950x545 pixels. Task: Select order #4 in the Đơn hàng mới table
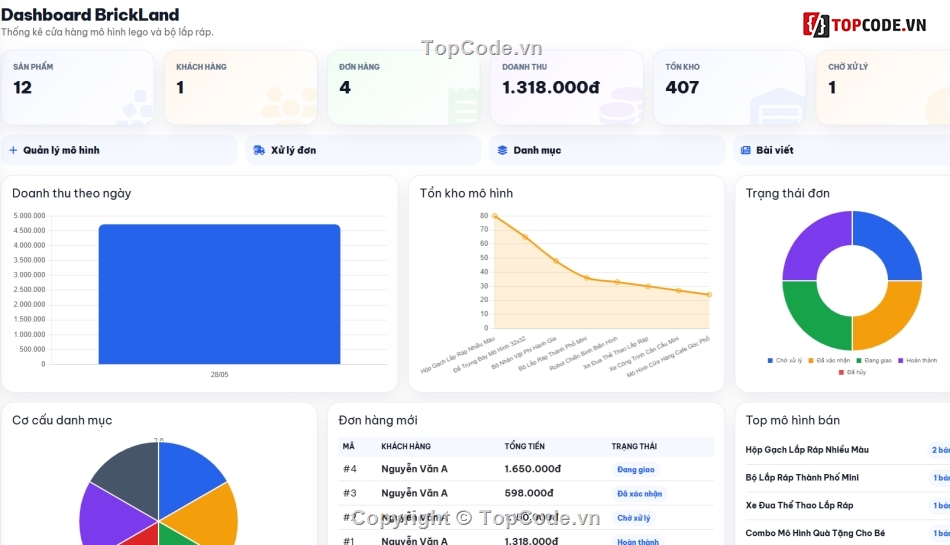click(x=526, y=469)
